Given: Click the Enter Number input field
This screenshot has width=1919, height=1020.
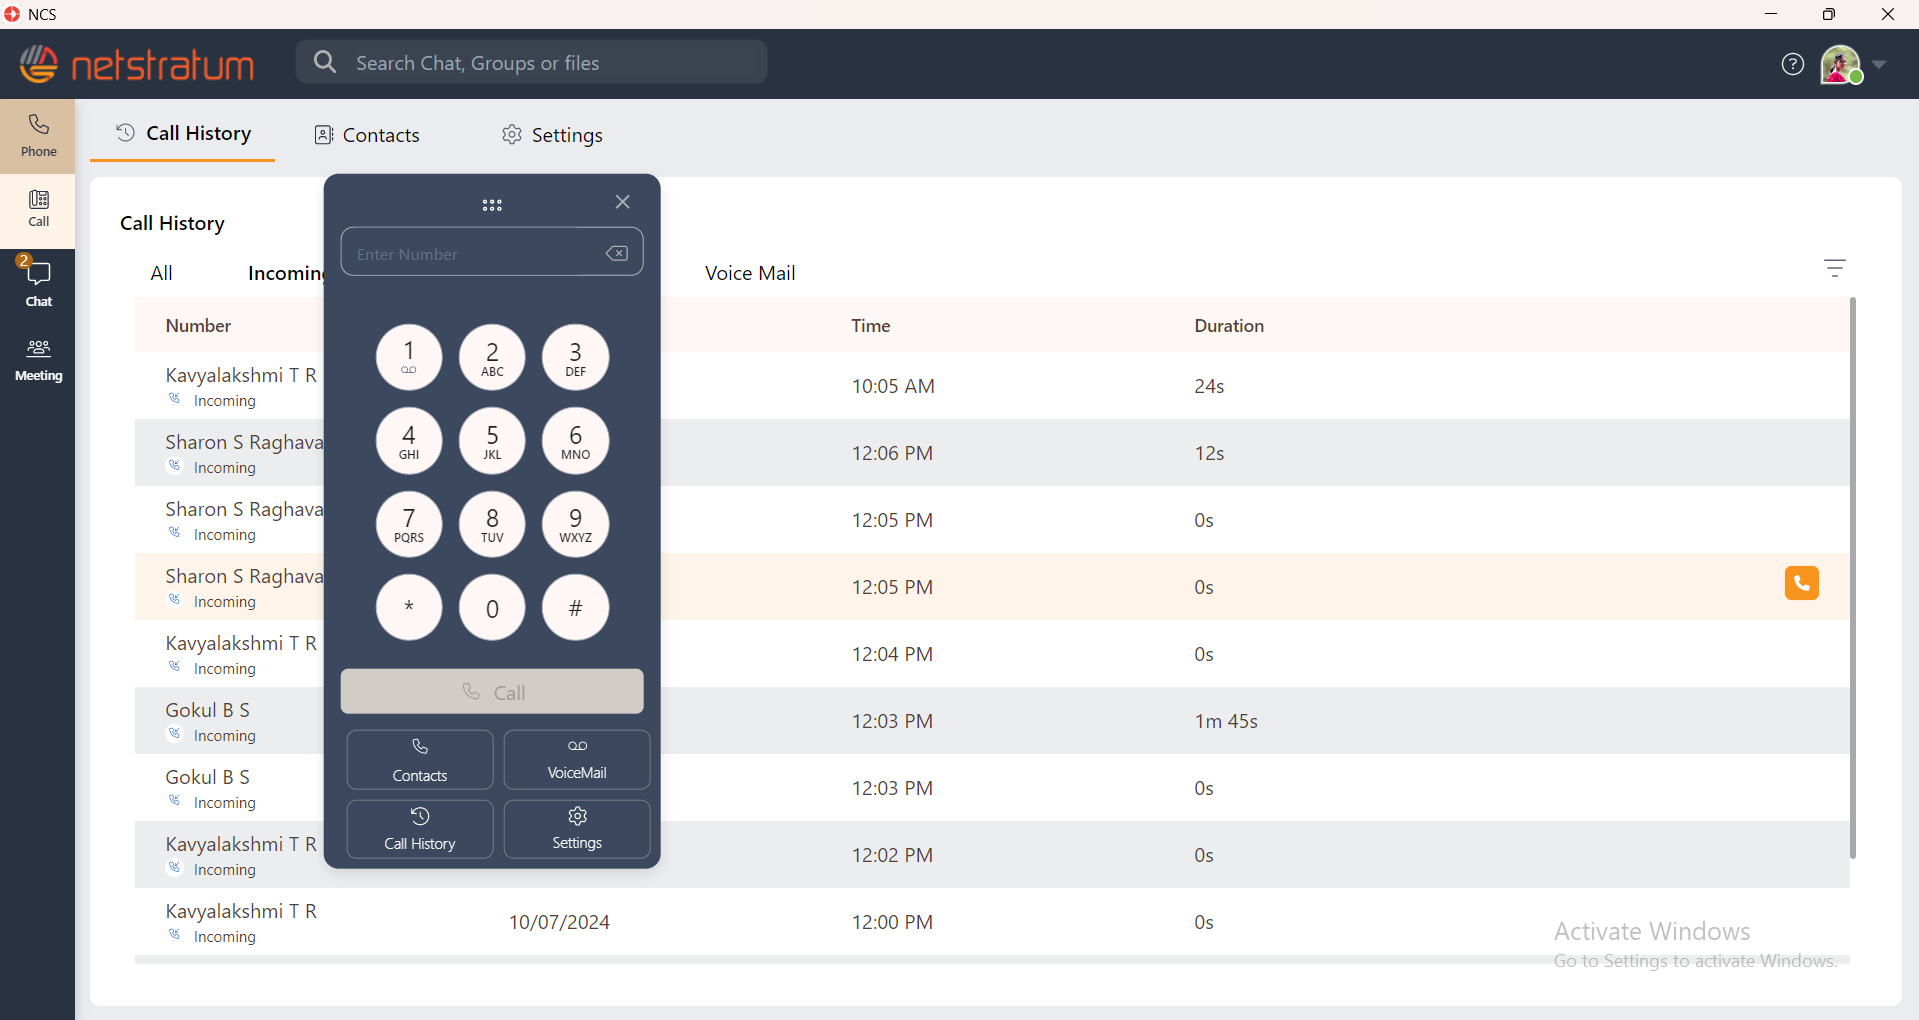Looking at the screenshot, I should (x=492, y=252).
